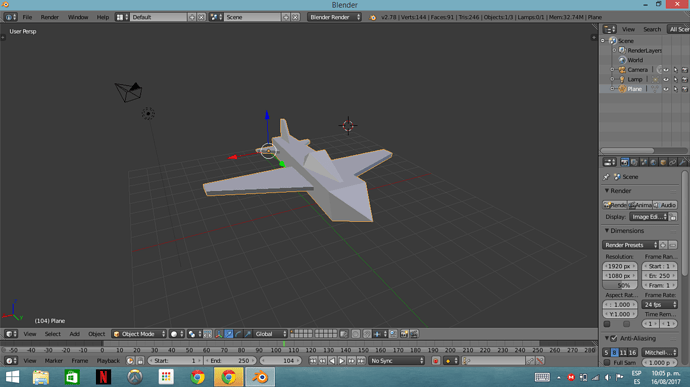690x387 pixels.
Task: Toggle Lamp visibility eye in outliner
Action: point(666,79)
